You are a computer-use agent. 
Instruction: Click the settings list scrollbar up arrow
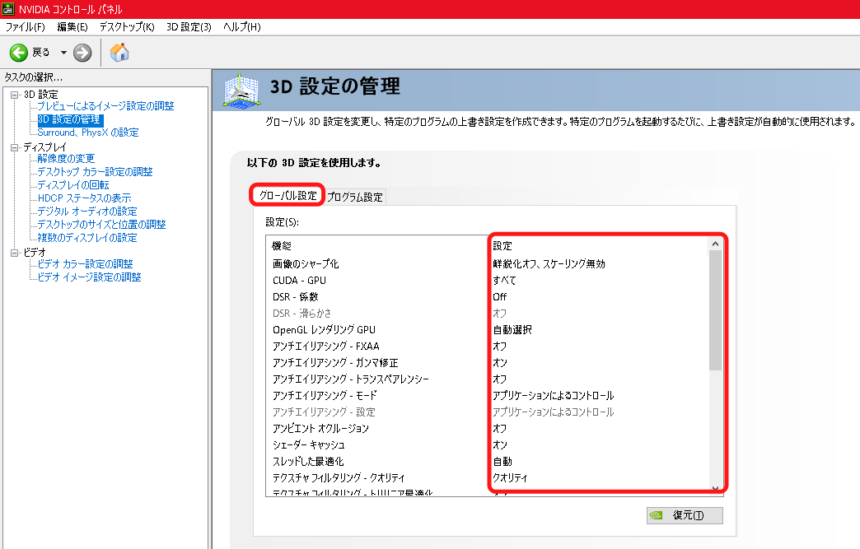pos(715,244)
